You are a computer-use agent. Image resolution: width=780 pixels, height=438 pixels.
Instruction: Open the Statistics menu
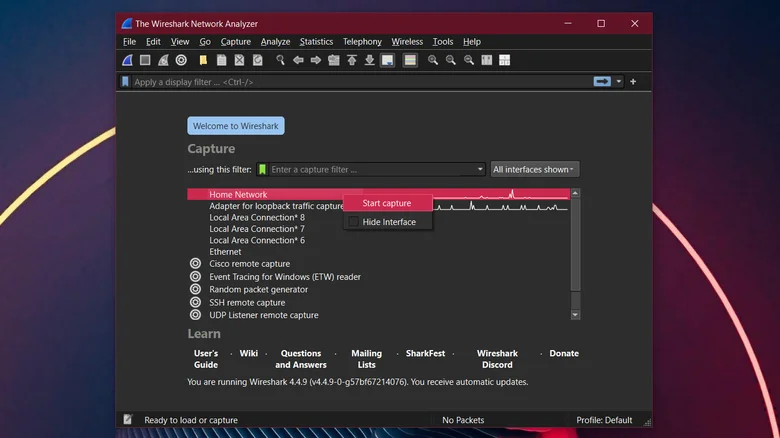pos(316,42)
